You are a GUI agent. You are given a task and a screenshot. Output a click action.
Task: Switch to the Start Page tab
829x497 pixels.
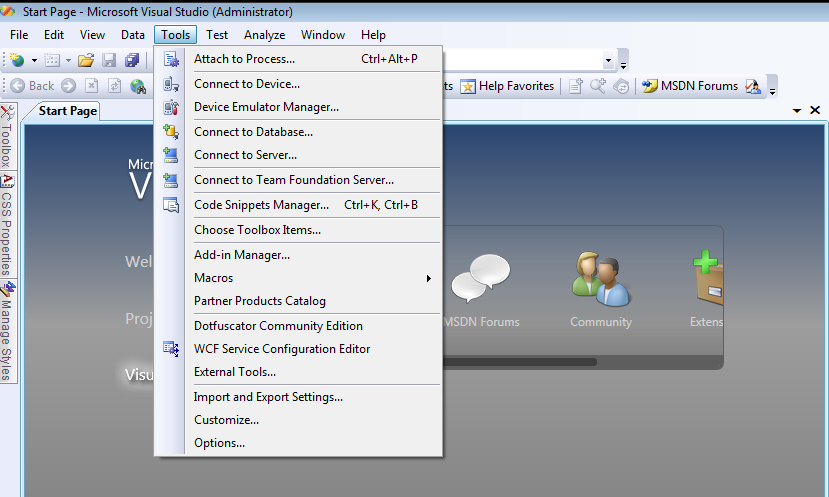(67, 111)
